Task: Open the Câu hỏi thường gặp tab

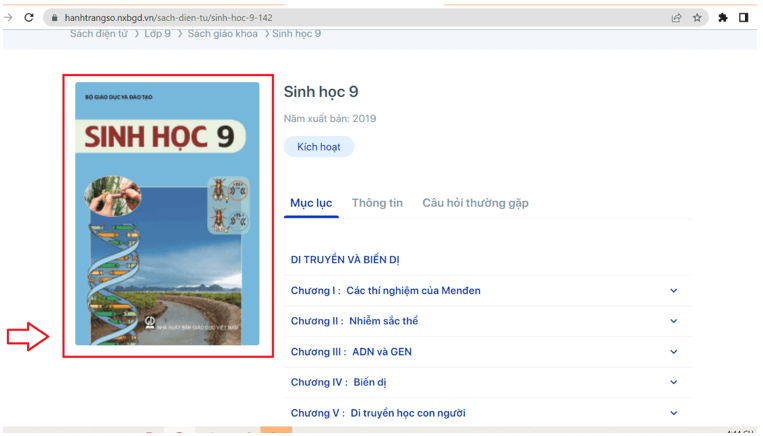Action: [475, 203]
